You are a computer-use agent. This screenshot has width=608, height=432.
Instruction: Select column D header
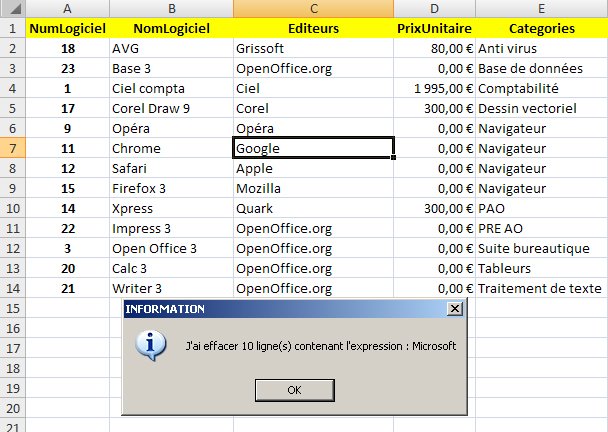tap(434, 9)
